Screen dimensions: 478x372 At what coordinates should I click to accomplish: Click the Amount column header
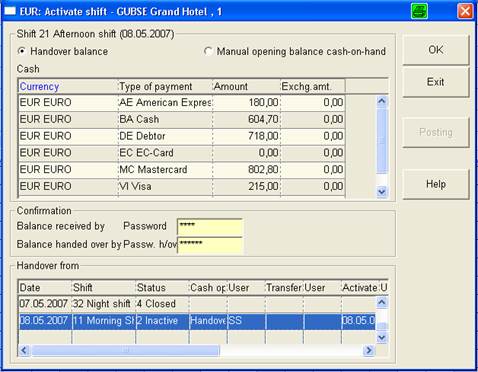point(246,86)
